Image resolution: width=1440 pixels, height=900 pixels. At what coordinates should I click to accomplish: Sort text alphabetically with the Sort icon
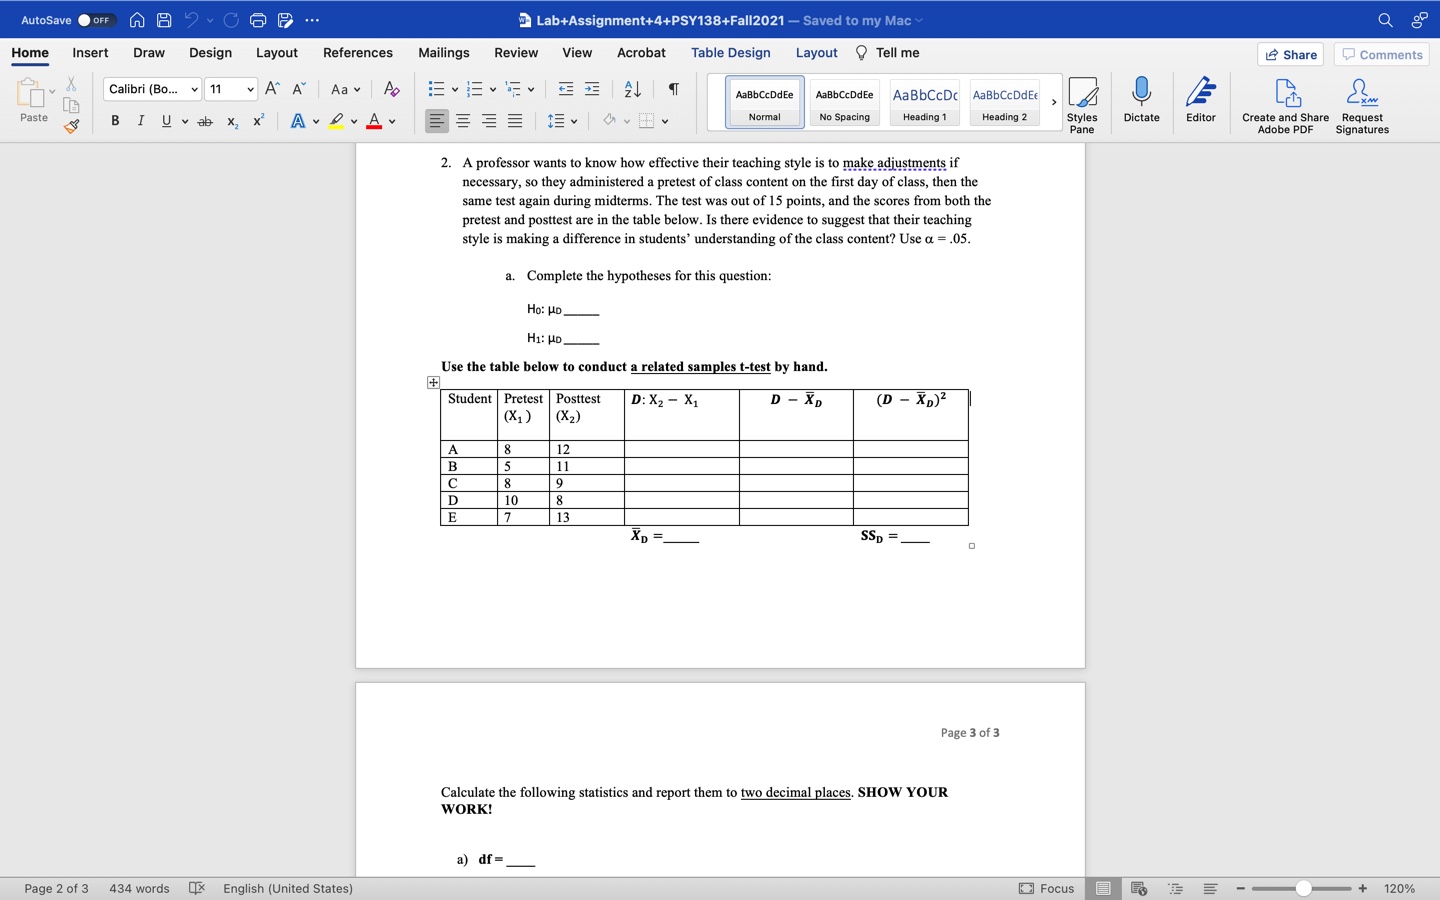[x=631, y=89]
